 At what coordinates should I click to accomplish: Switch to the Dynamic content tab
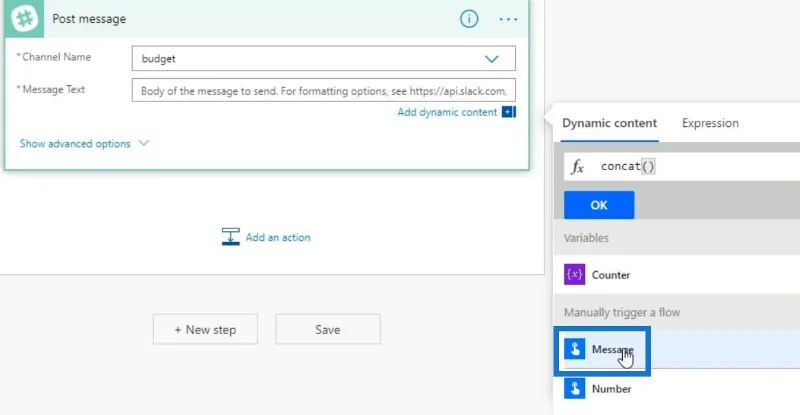point(609,123)
